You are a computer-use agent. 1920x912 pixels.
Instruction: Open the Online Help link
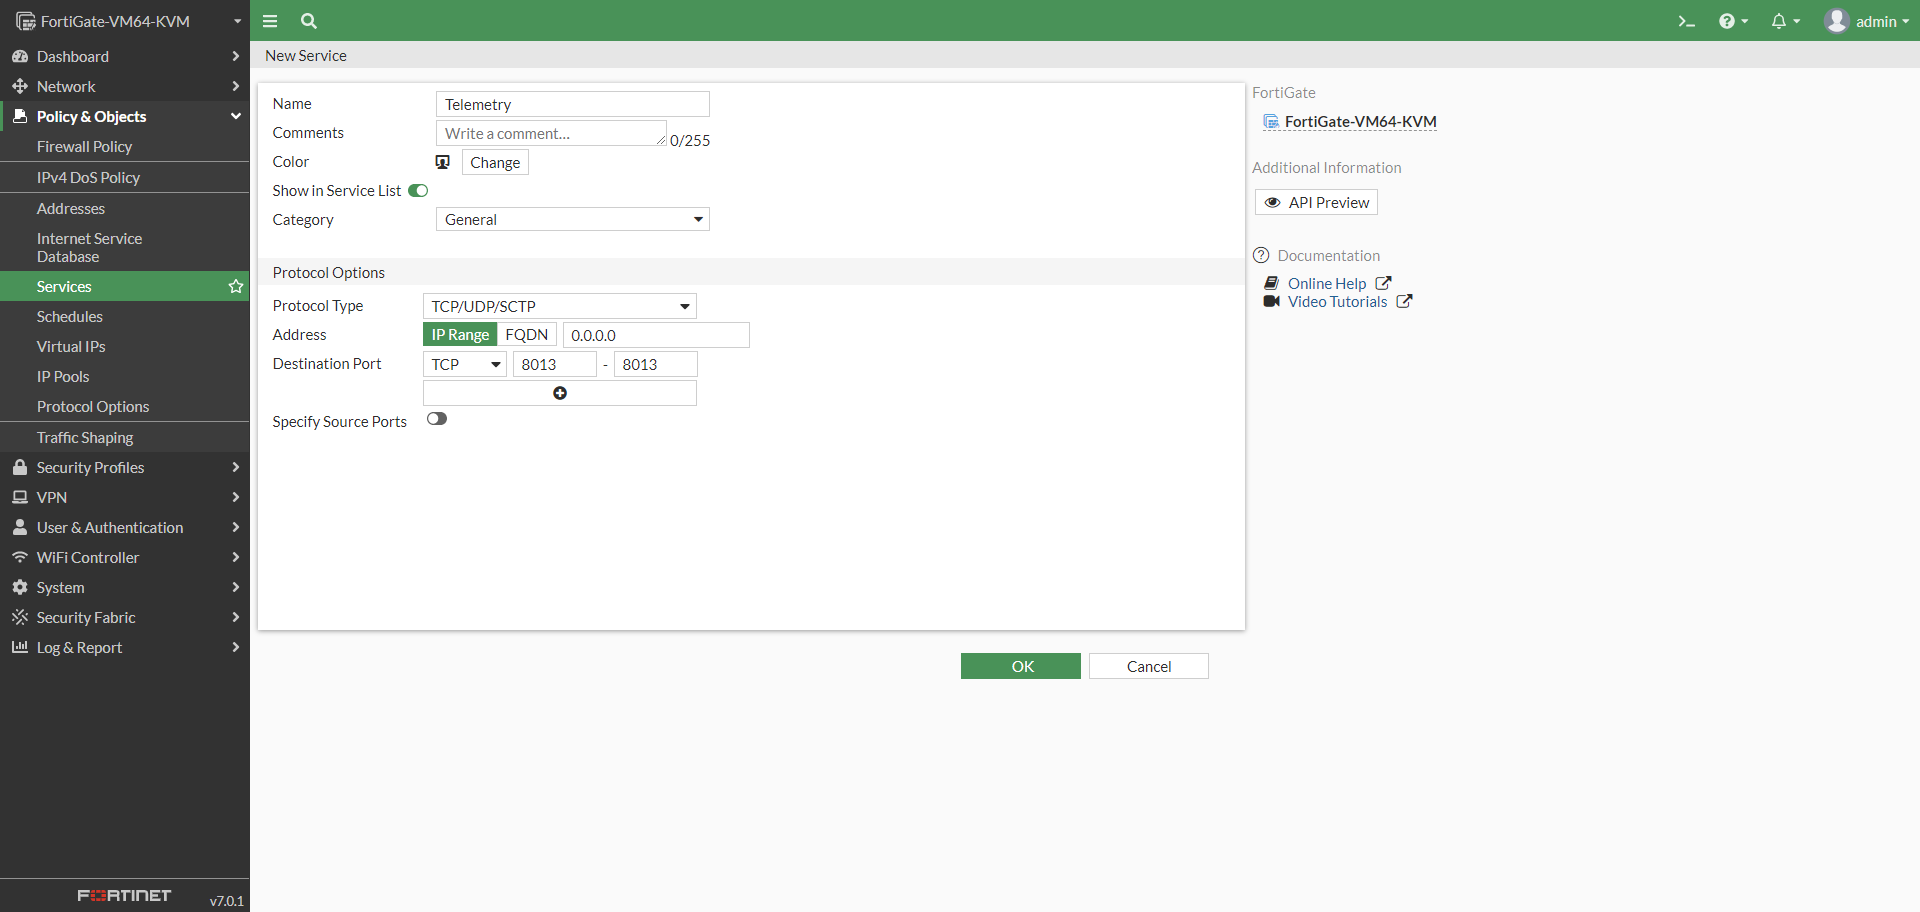click(x=1327, y=284)
